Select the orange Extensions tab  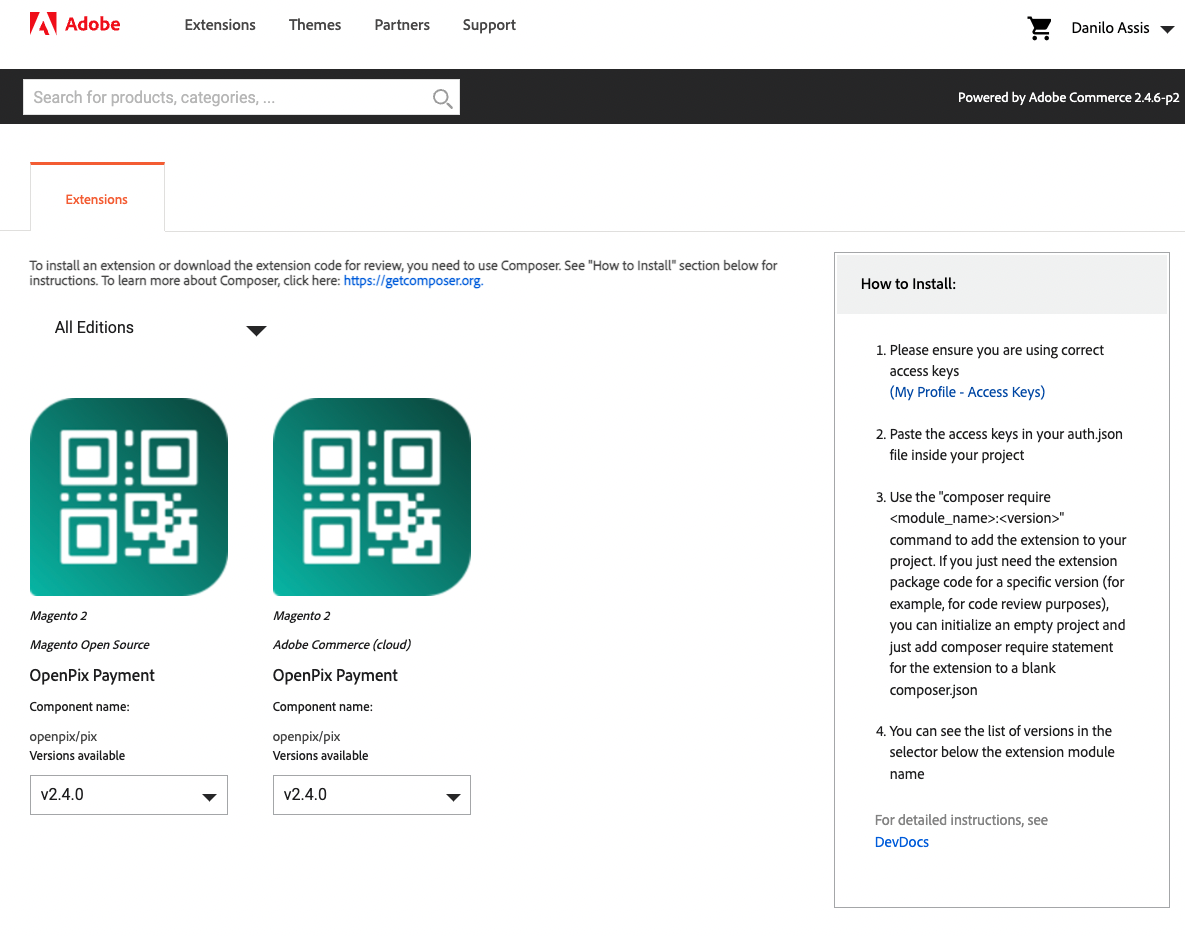pos(97,199)
